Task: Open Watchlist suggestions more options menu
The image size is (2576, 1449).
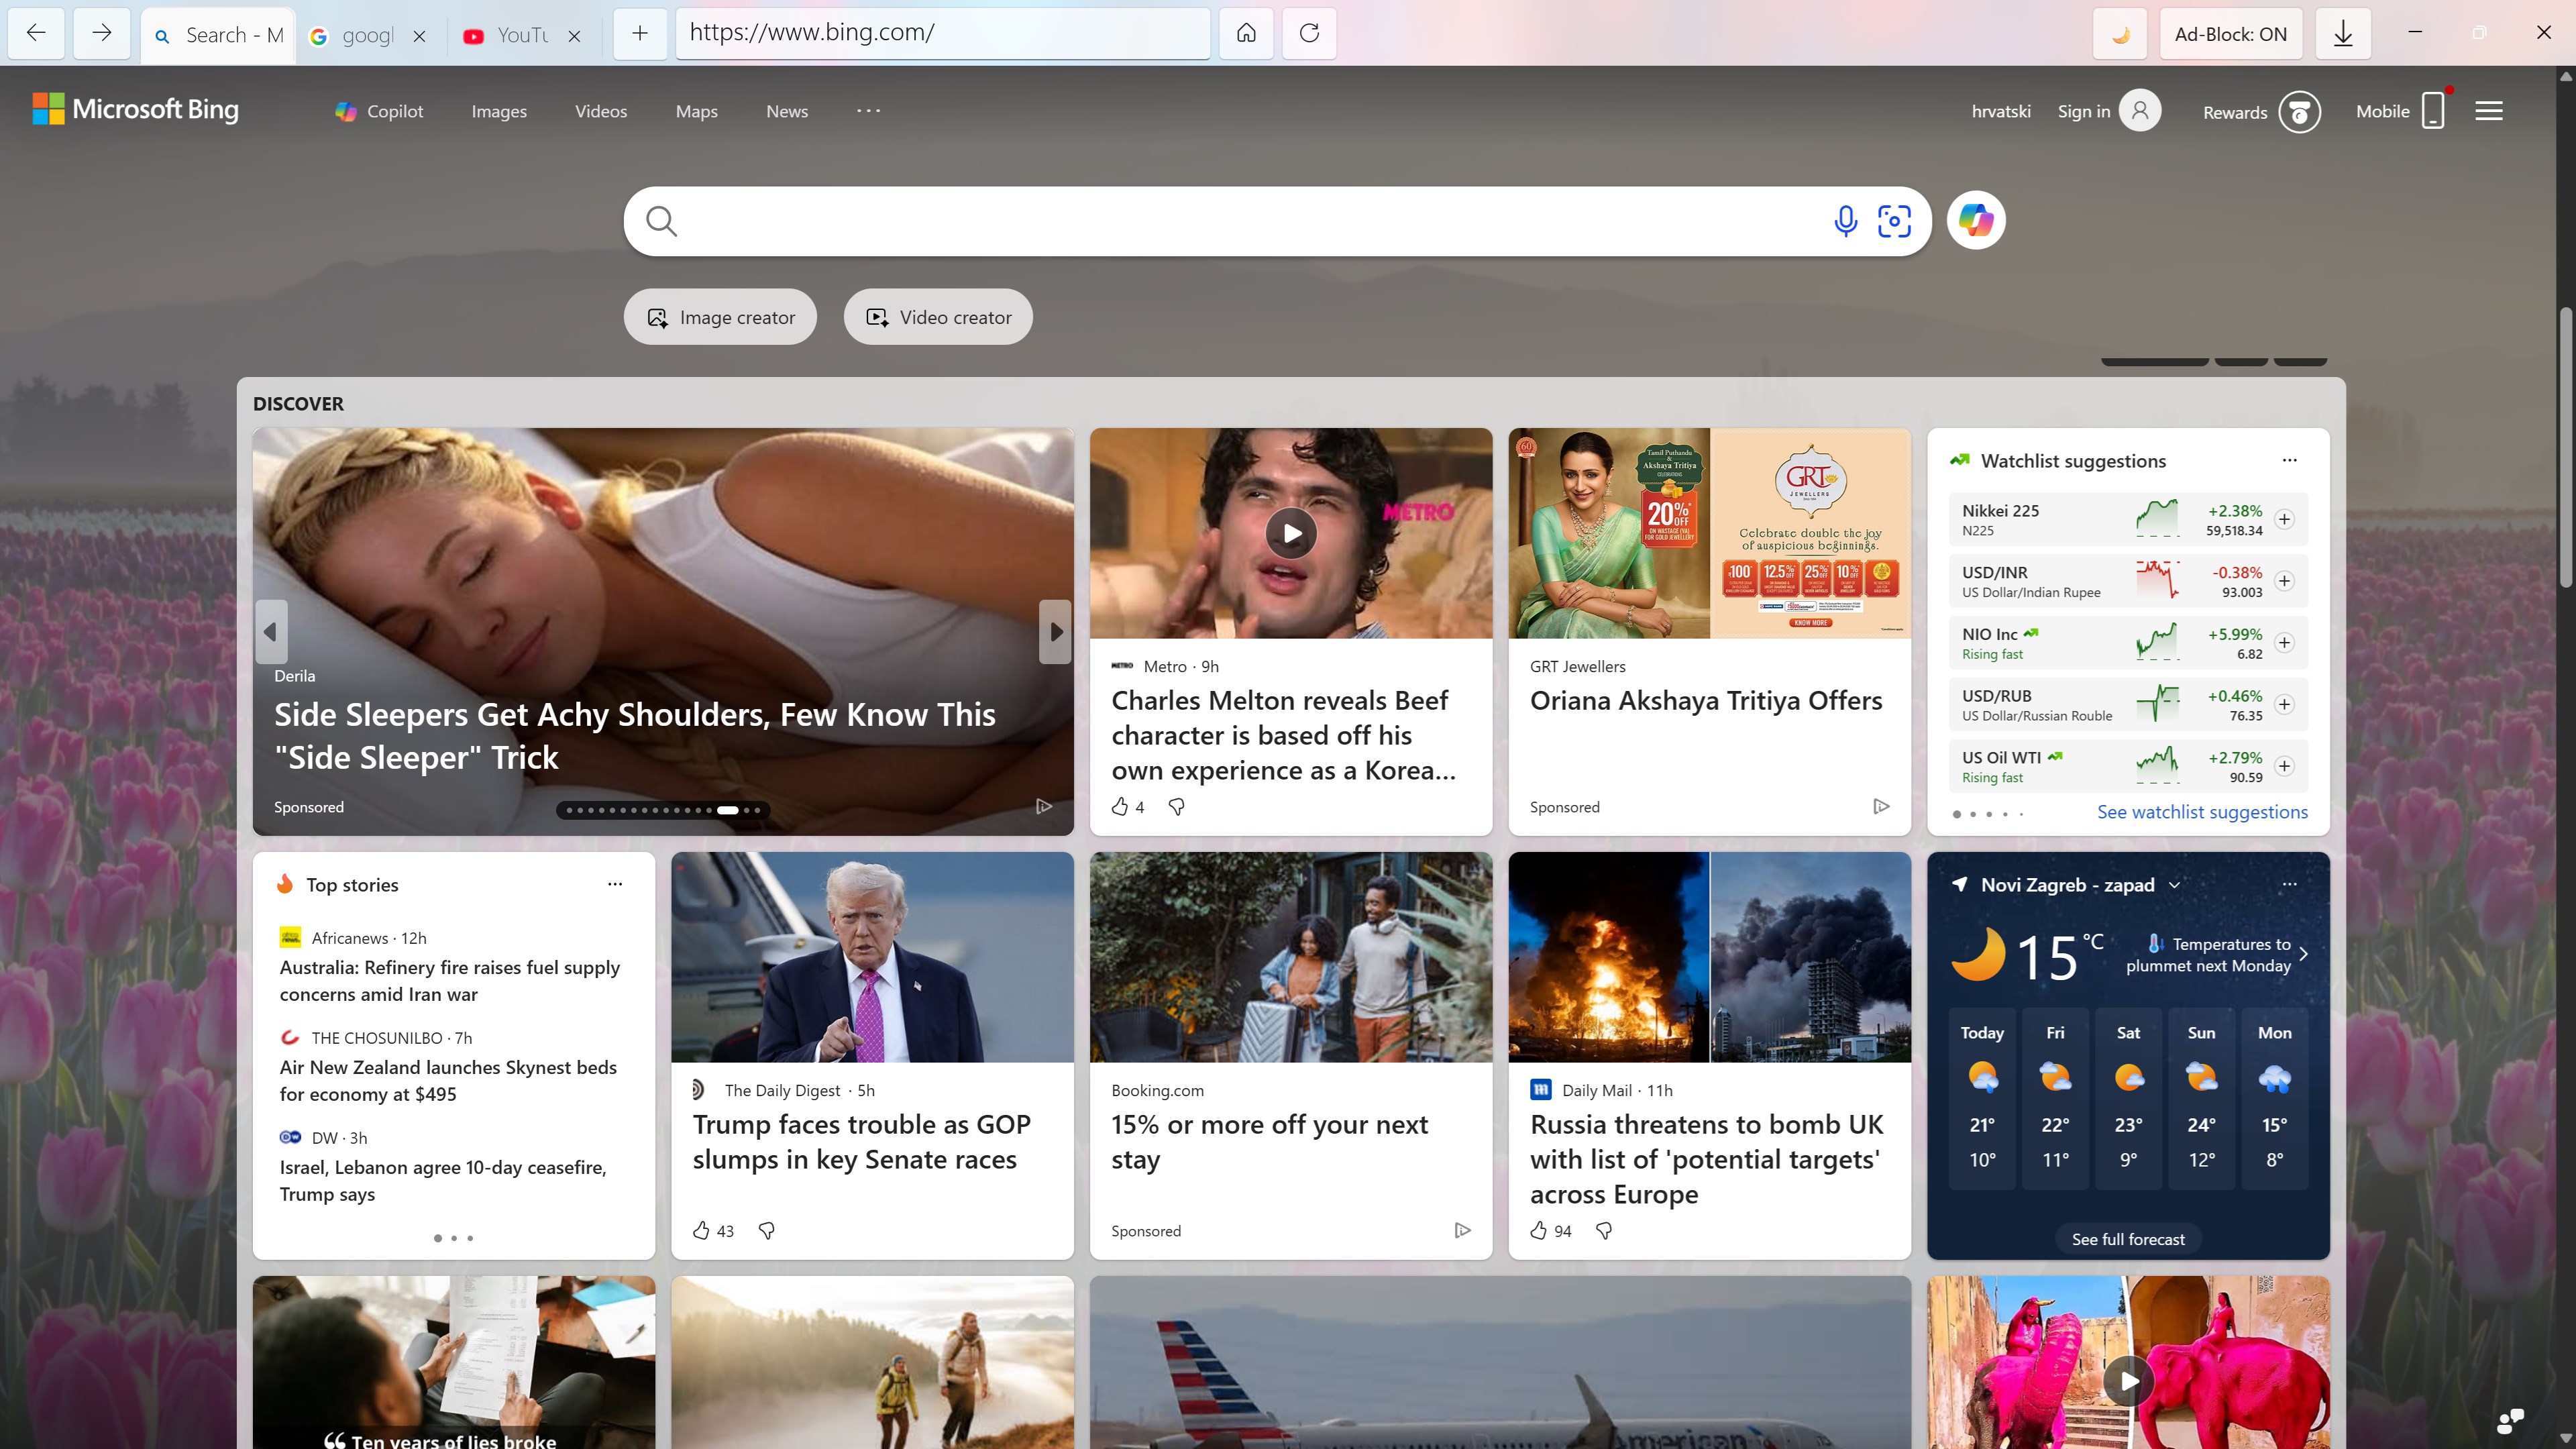Action: click(2289, 460)
